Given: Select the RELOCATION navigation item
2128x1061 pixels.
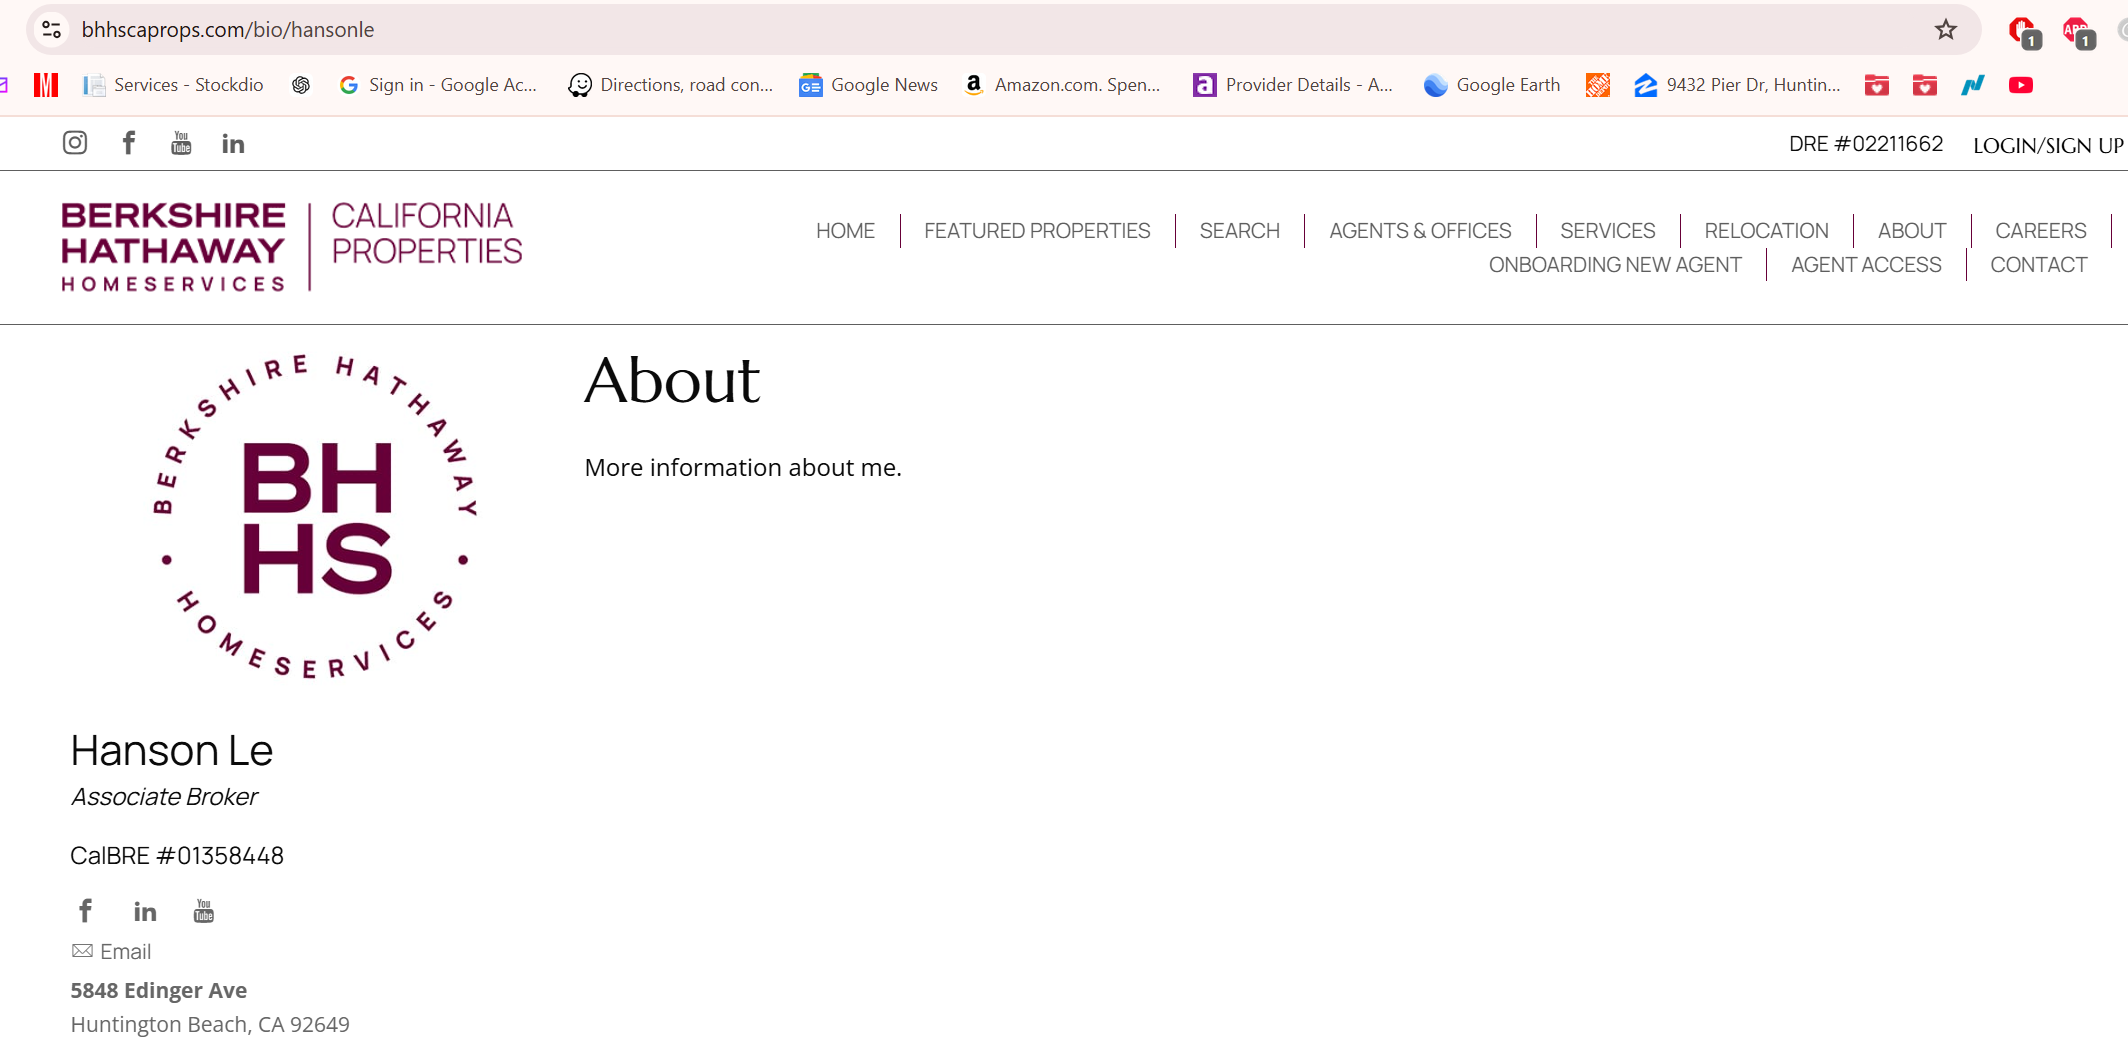Looking at the screenshot, I should pos(1766,230).
